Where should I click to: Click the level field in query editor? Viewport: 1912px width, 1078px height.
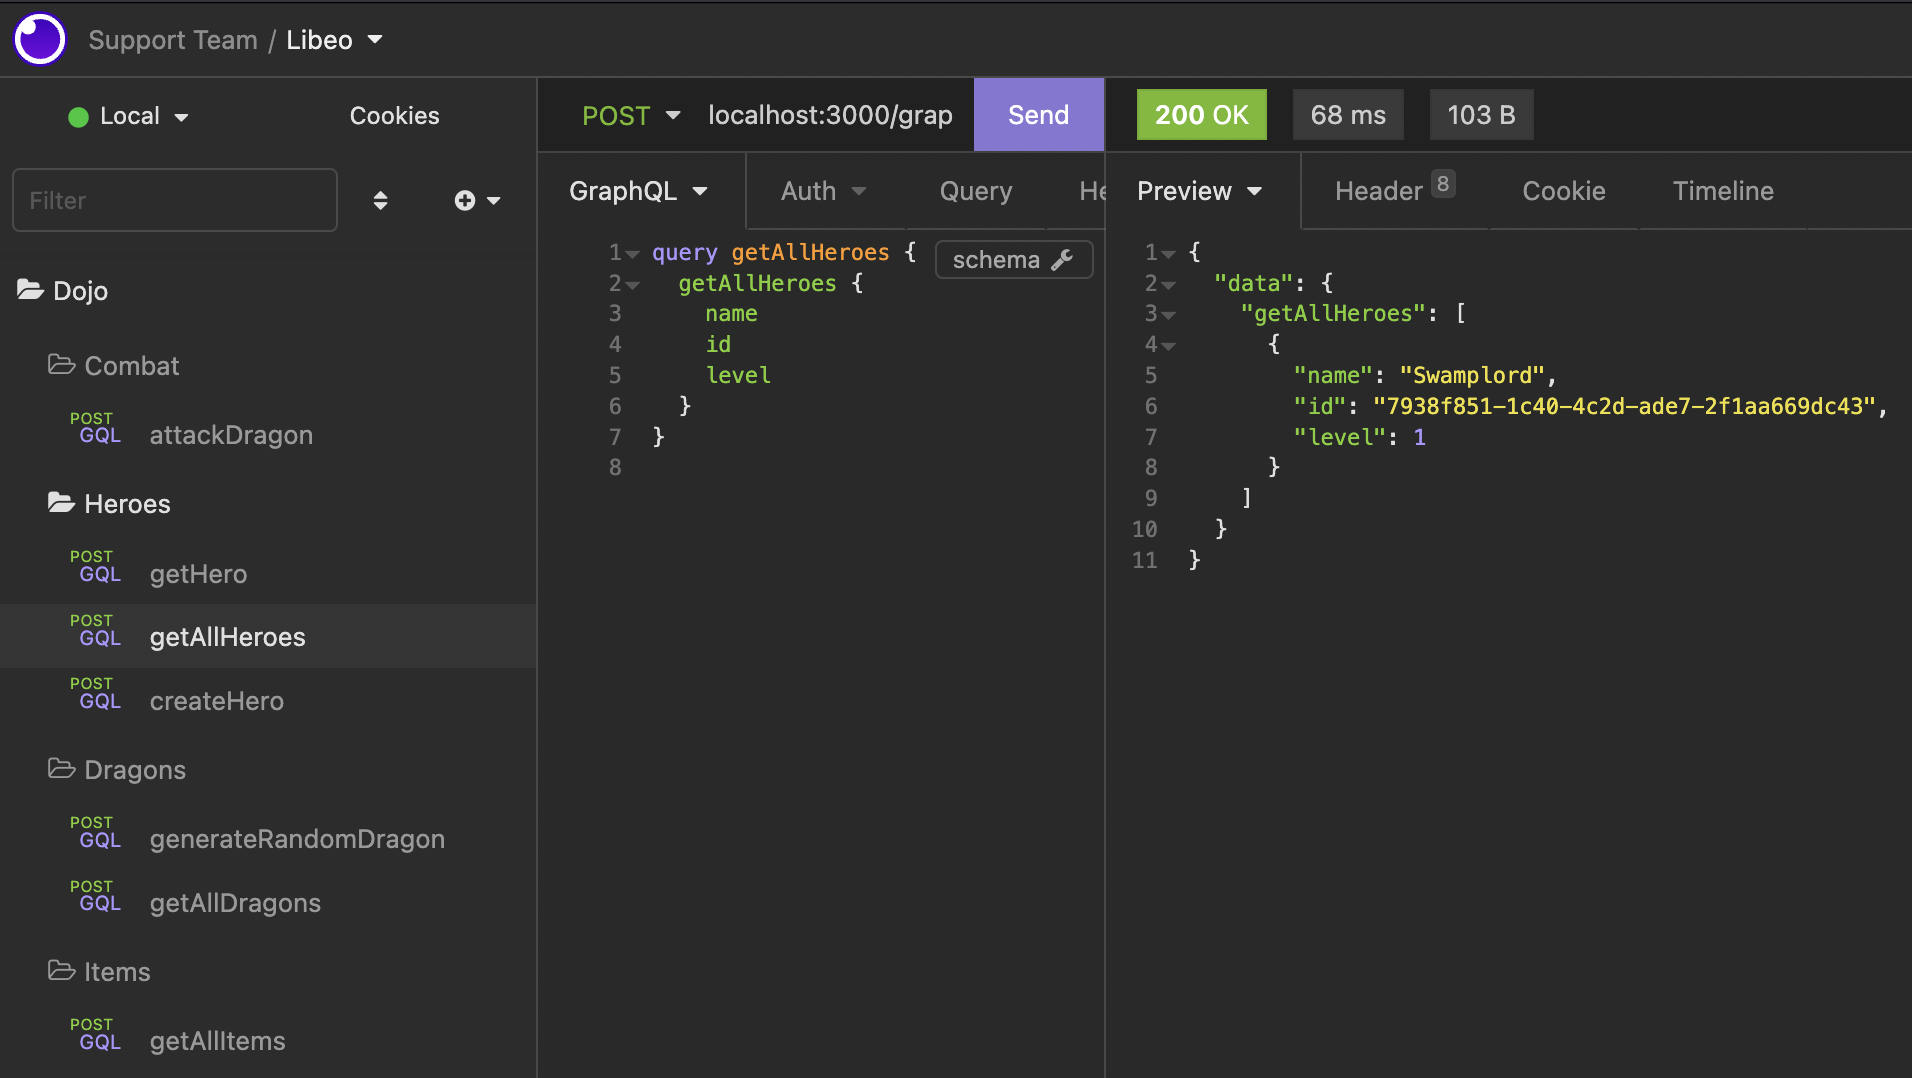click(x=738, y=376)
